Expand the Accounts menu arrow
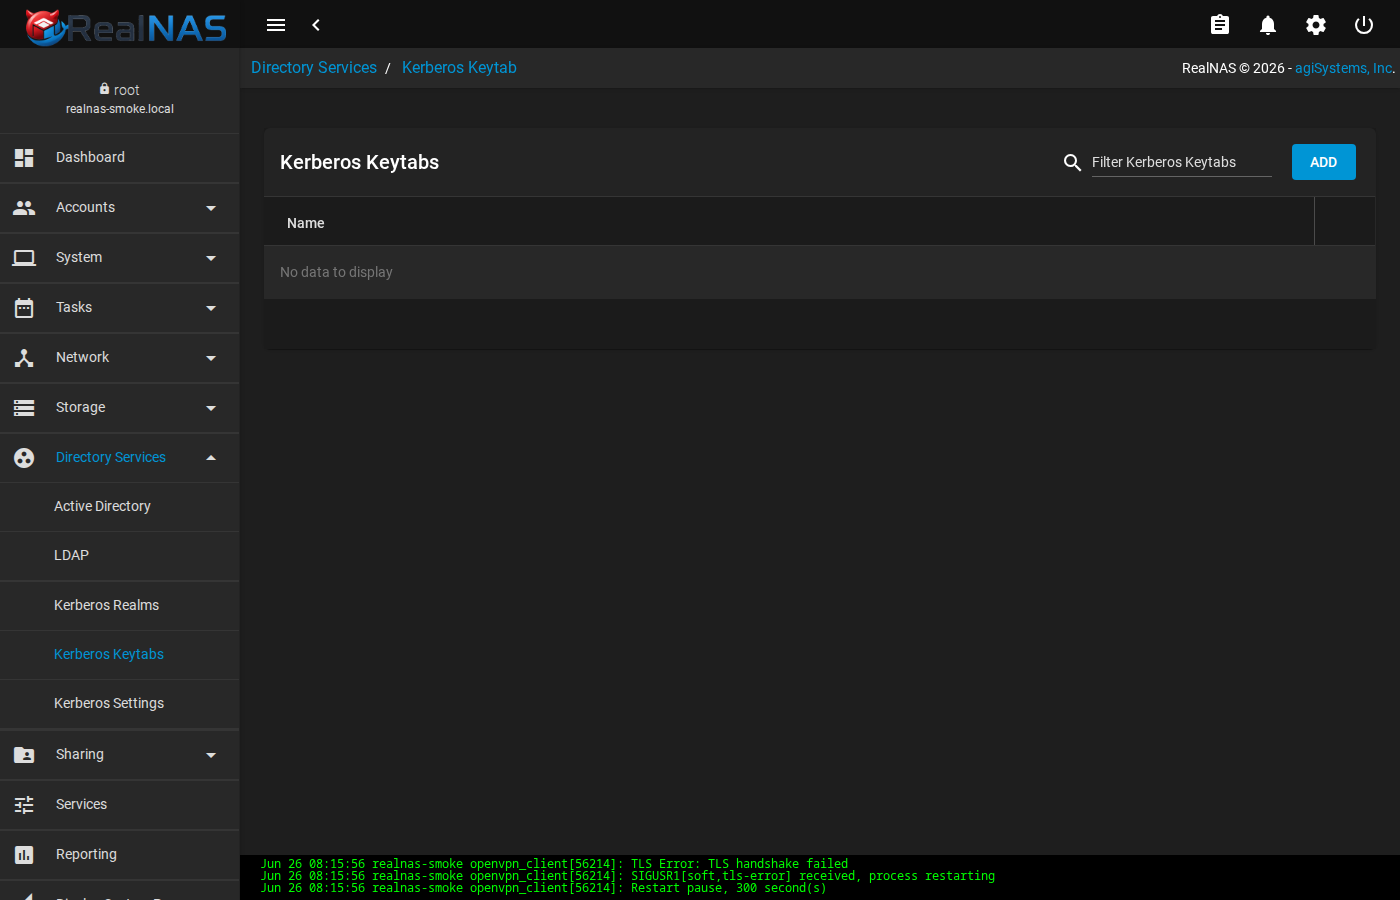 click(211, 208)
